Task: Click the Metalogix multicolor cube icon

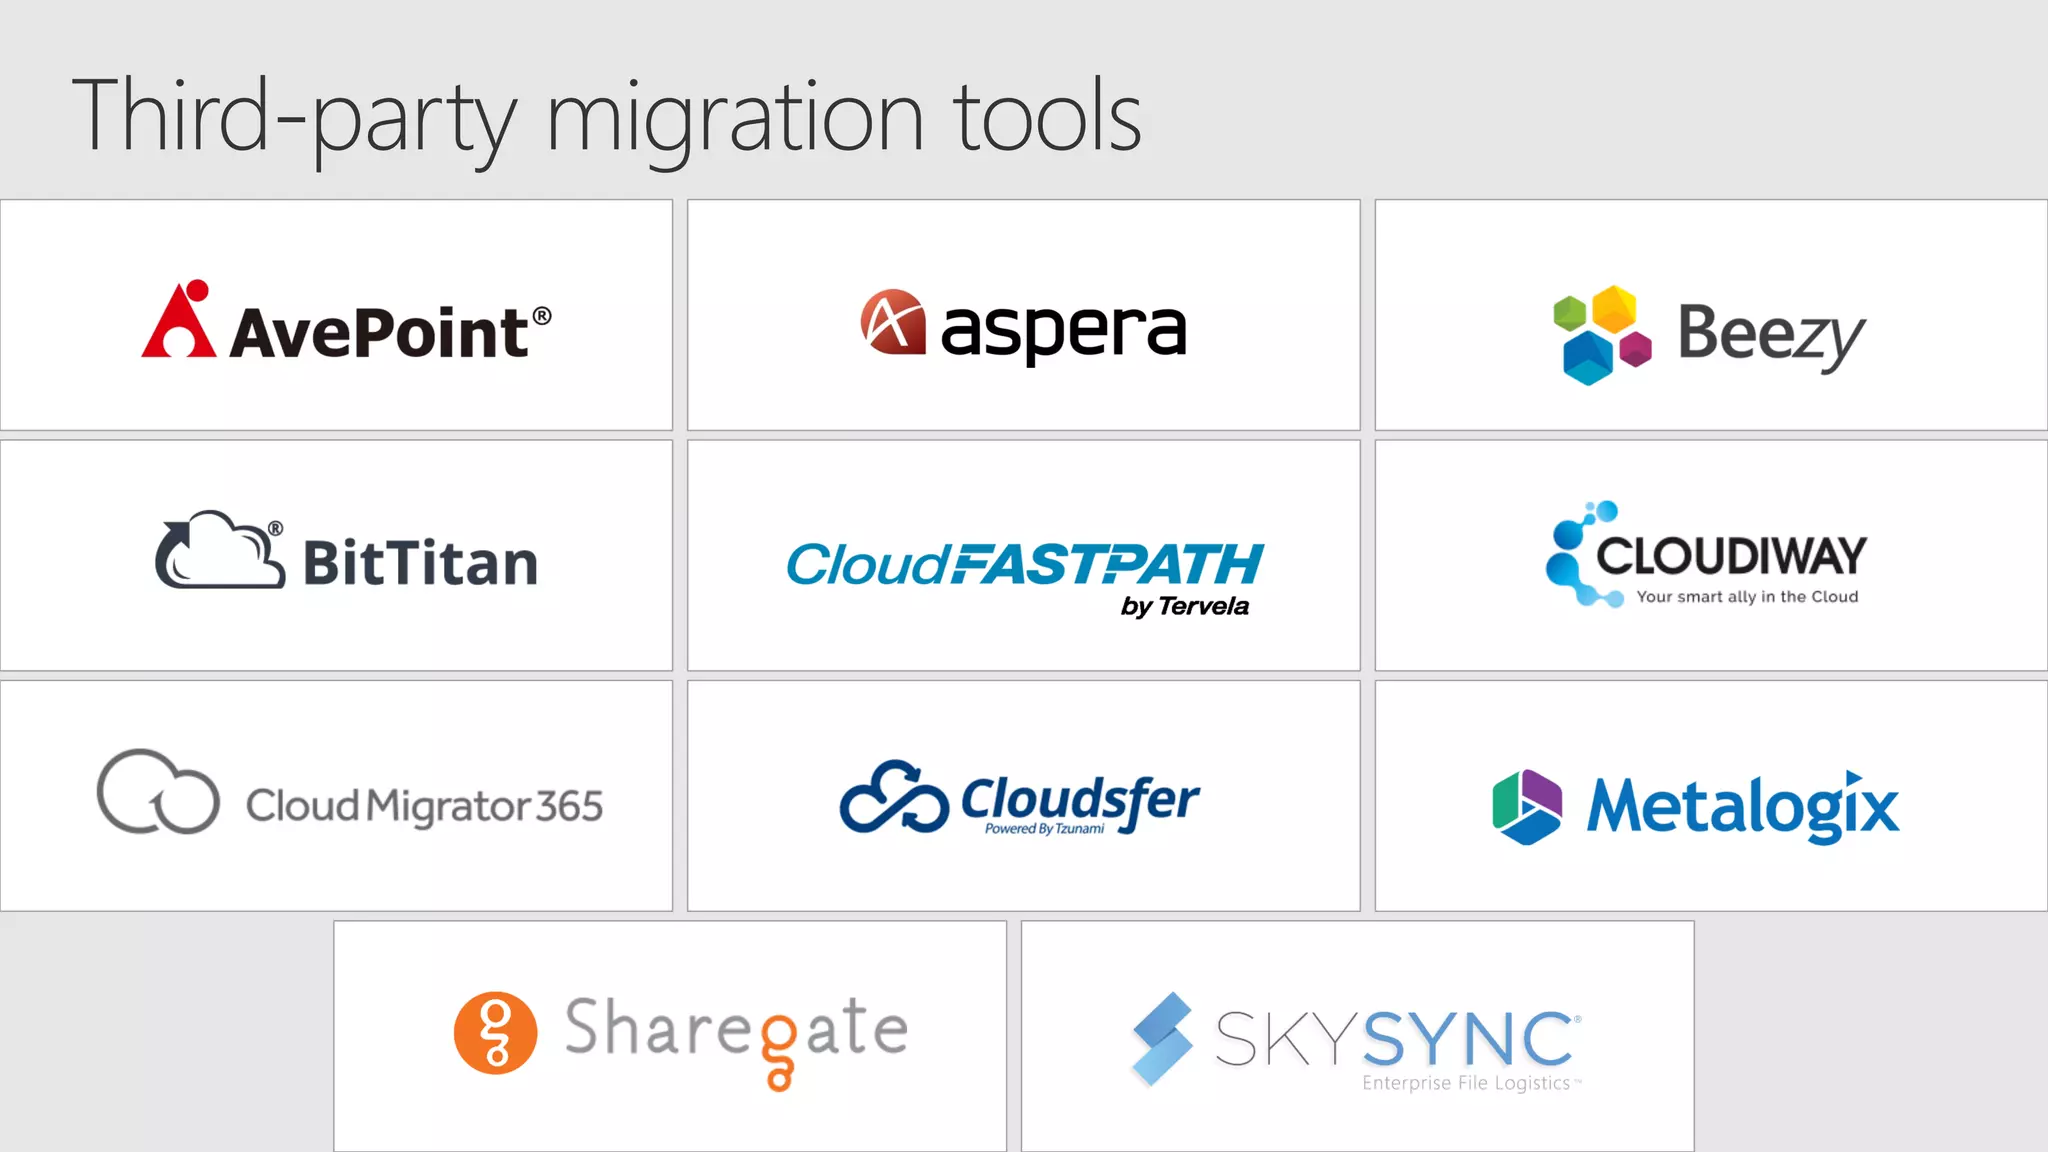Action: pyautogui.click(x=1527, y=806)
